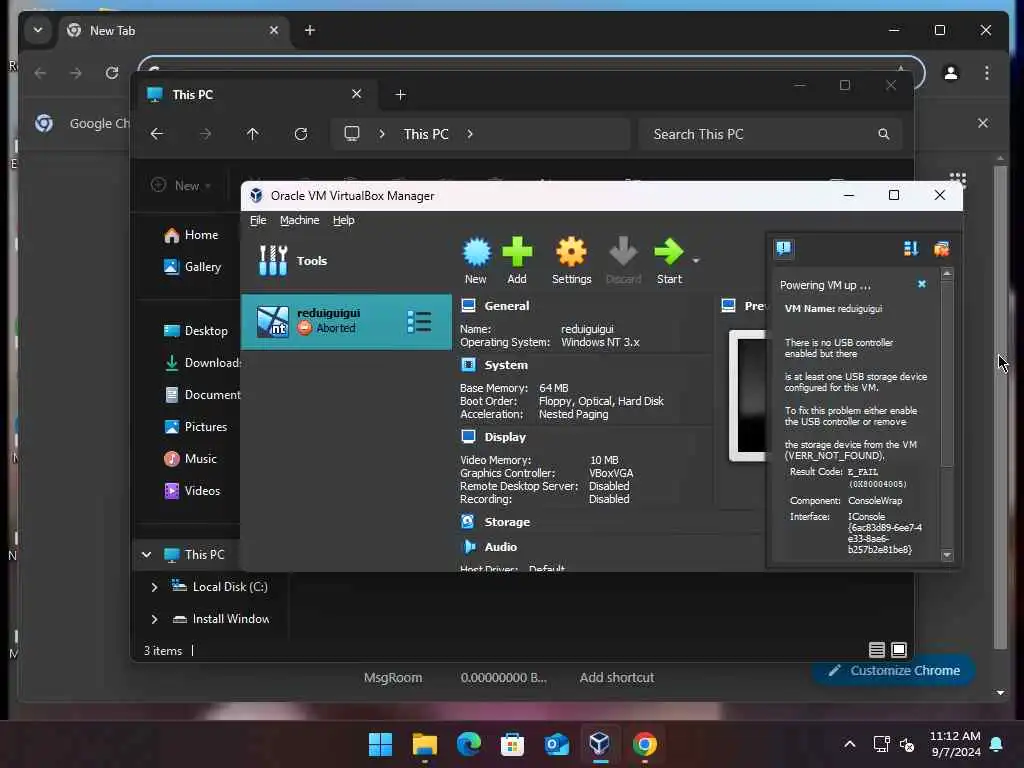
Task: Show hidden system tray icons
Action: (x=850, y=744)
